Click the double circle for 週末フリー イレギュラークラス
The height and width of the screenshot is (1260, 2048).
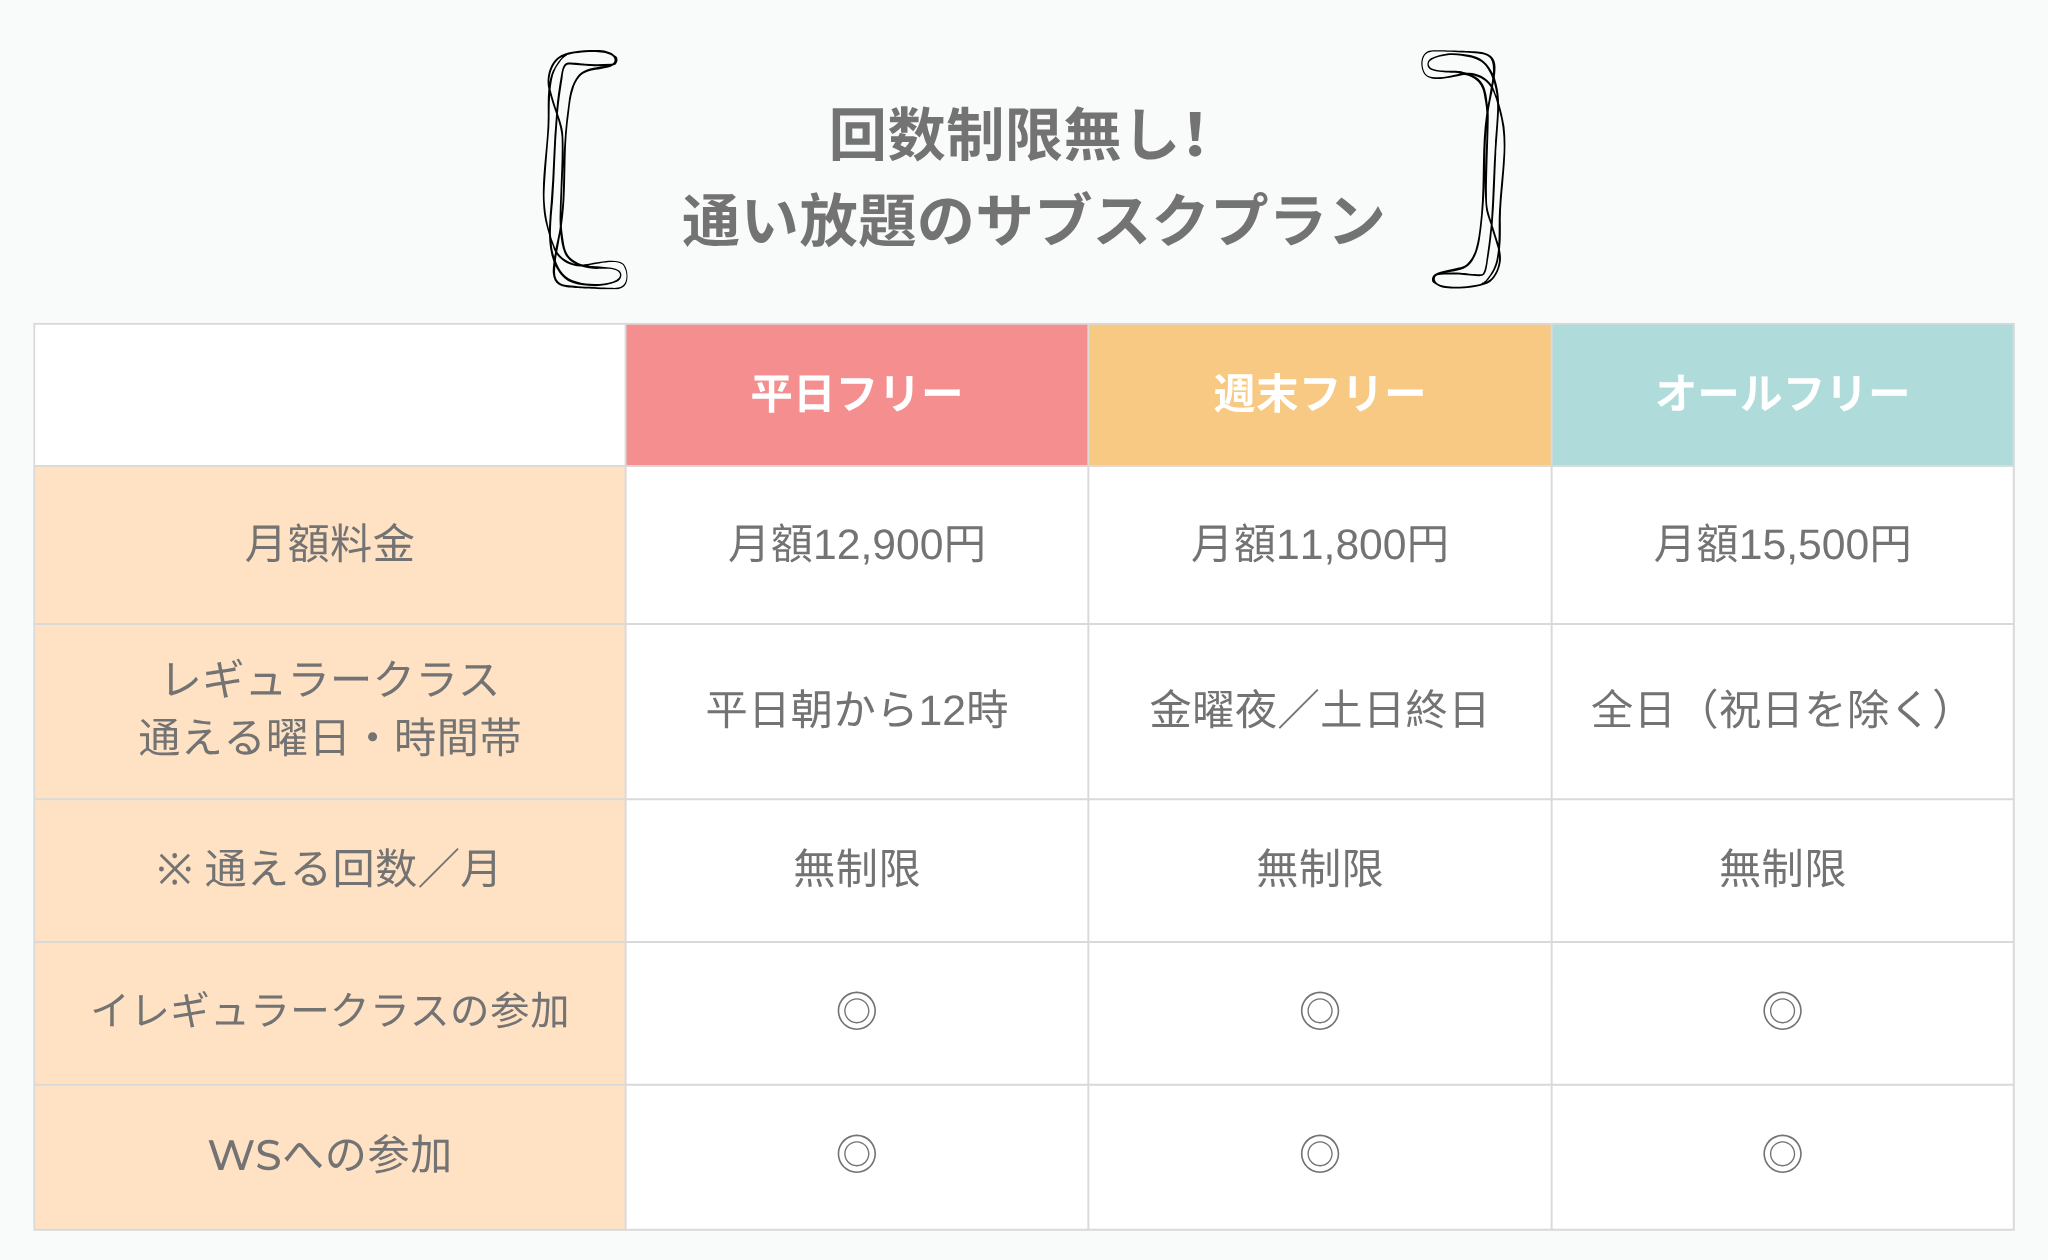1319,1011
